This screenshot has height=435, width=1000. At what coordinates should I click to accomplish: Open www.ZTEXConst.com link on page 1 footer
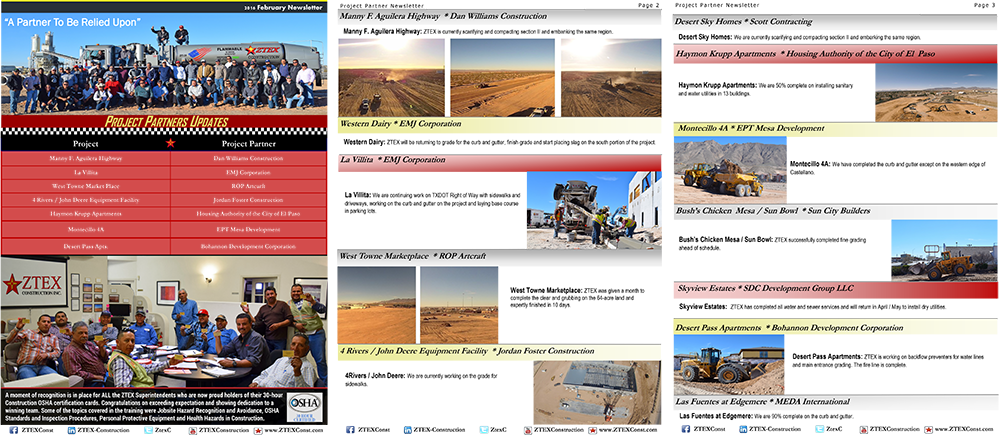pos(292,431)
